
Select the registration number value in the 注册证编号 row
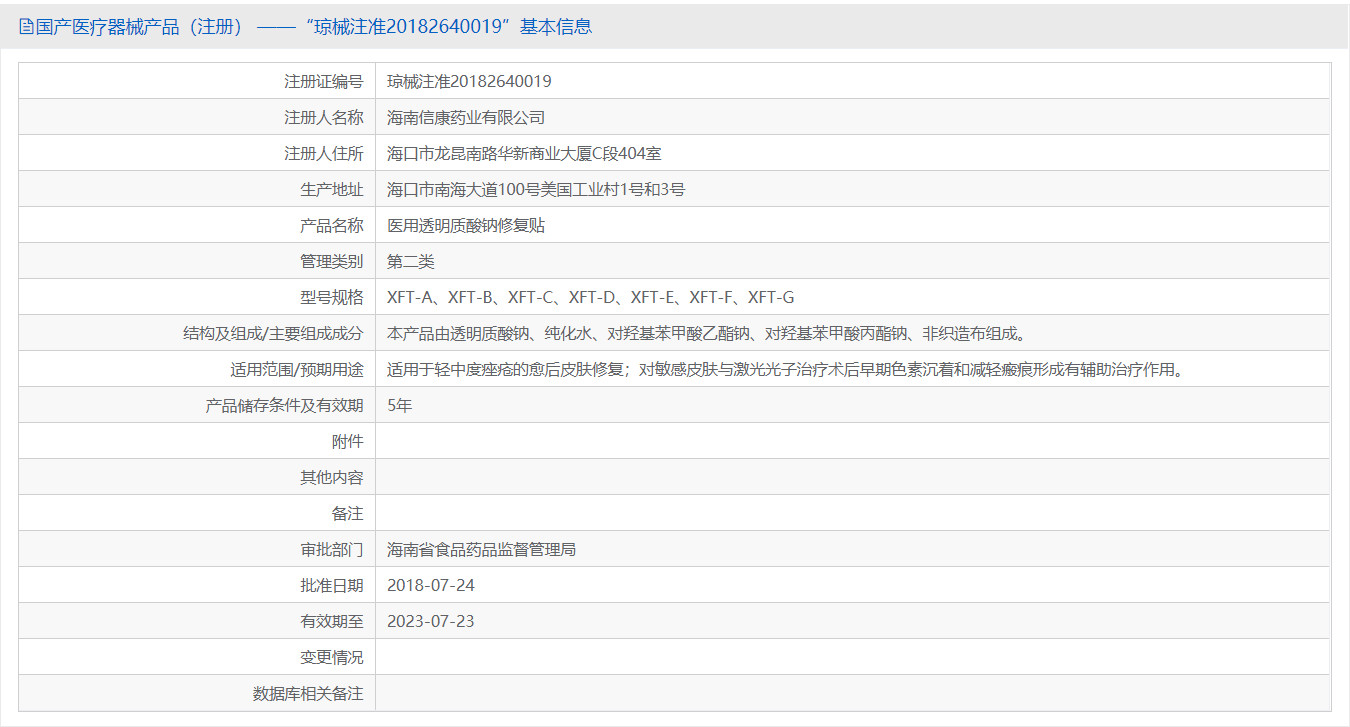point(469,81)
